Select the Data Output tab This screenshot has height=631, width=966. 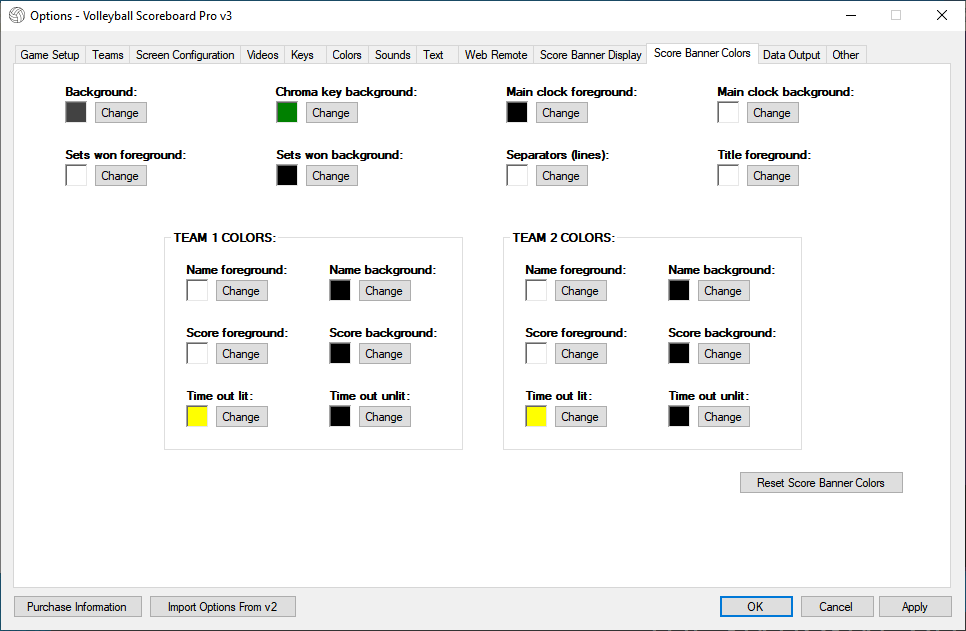(x=791, y=55)
